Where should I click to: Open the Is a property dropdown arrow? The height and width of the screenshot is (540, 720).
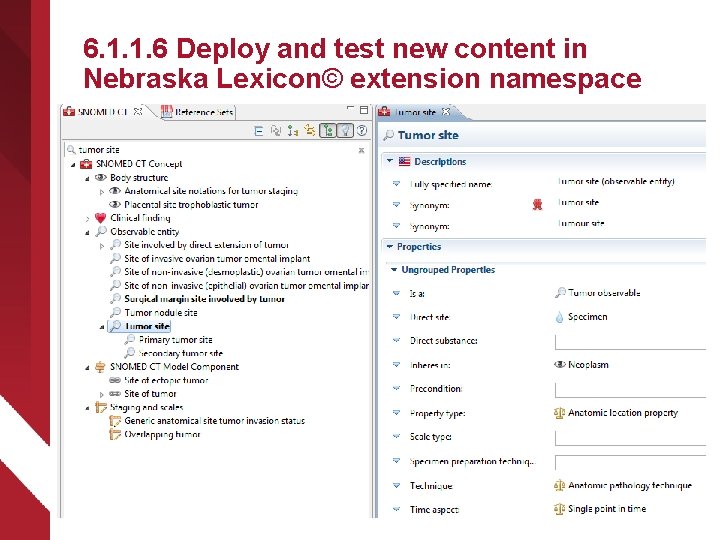click(396, 293)
